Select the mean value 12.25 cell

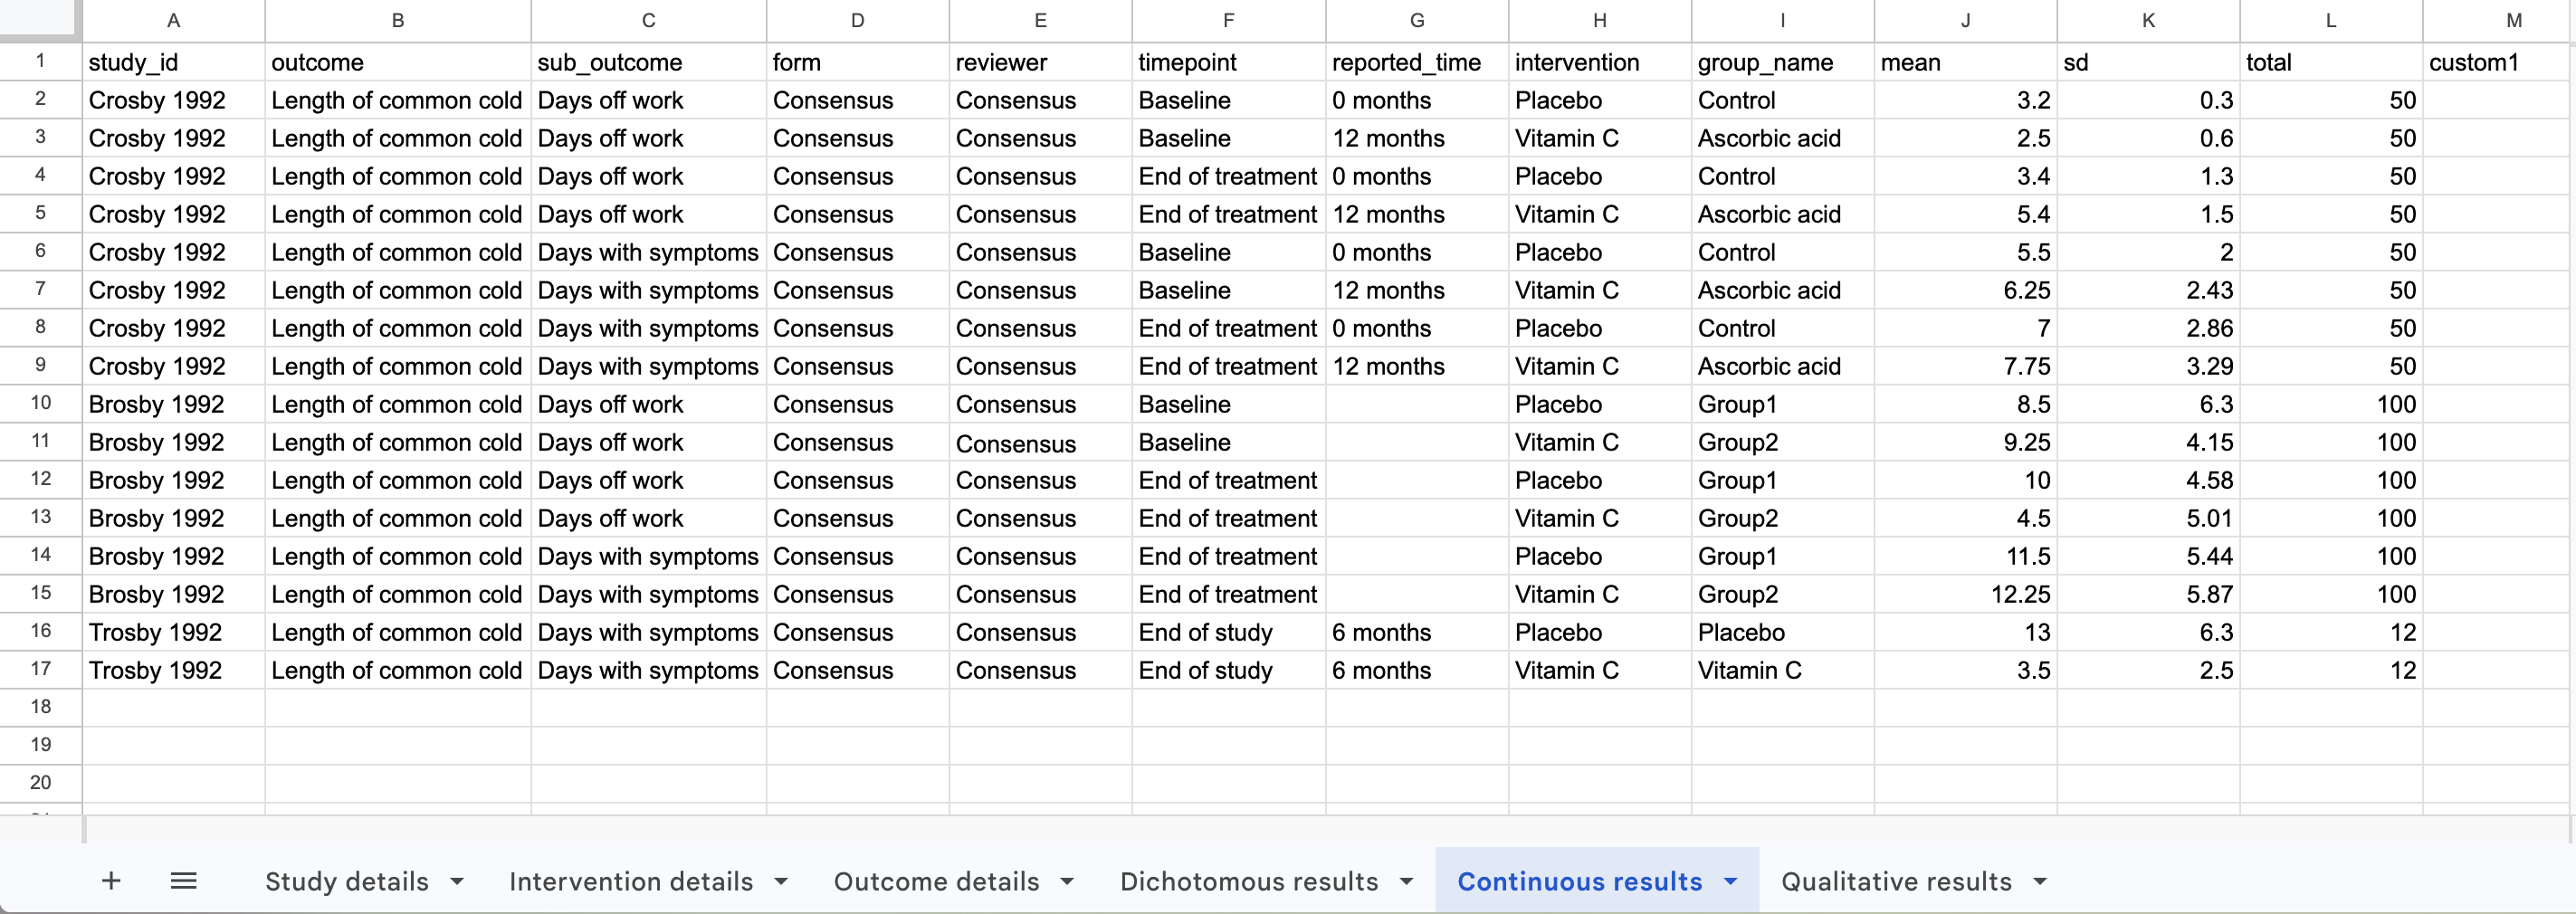tap(1963, 594)
